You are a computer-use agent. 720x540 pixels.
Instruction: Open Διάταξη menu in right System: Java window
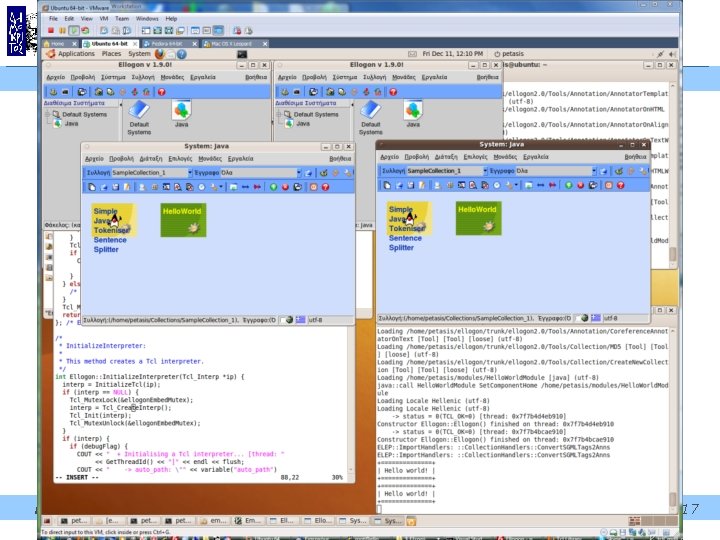tap(446, 157)
